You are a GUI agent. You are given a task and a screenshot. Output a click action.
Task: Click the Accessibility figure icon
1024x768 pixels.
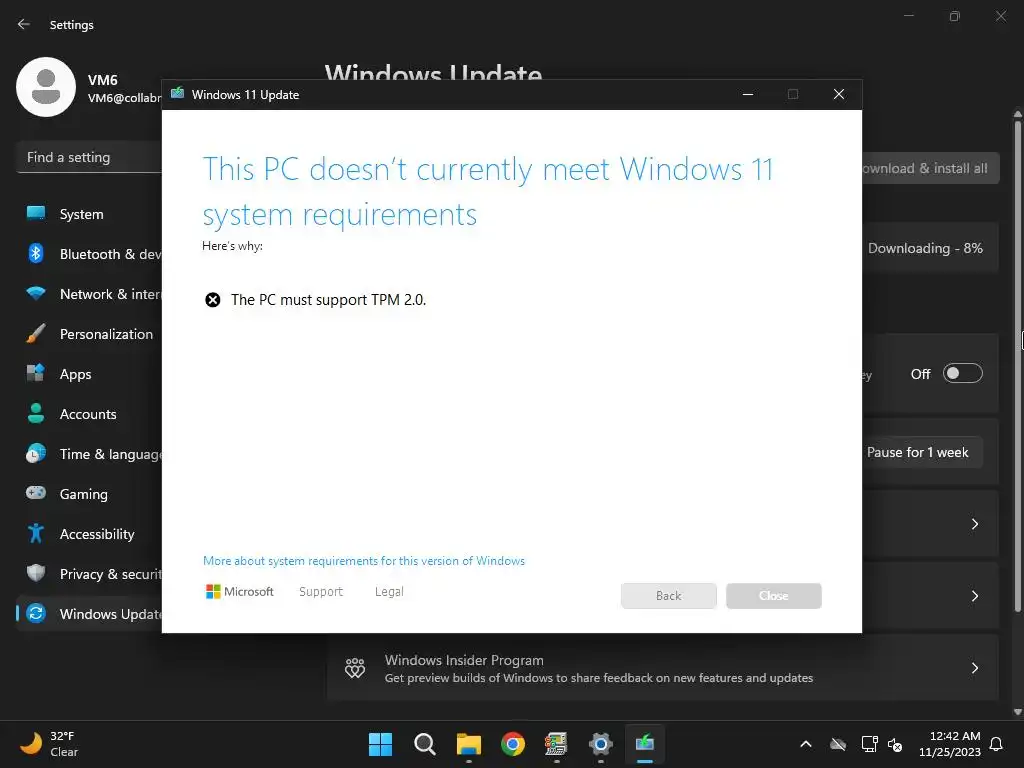click(36, 533)
